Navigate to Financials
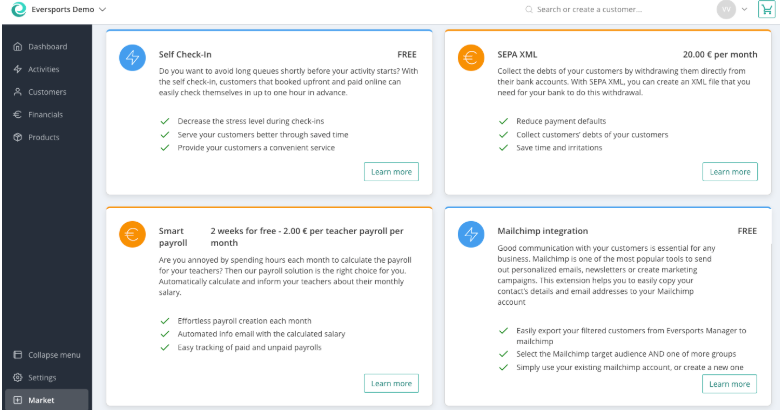780x410 pixels. click(x=47, y=114)
